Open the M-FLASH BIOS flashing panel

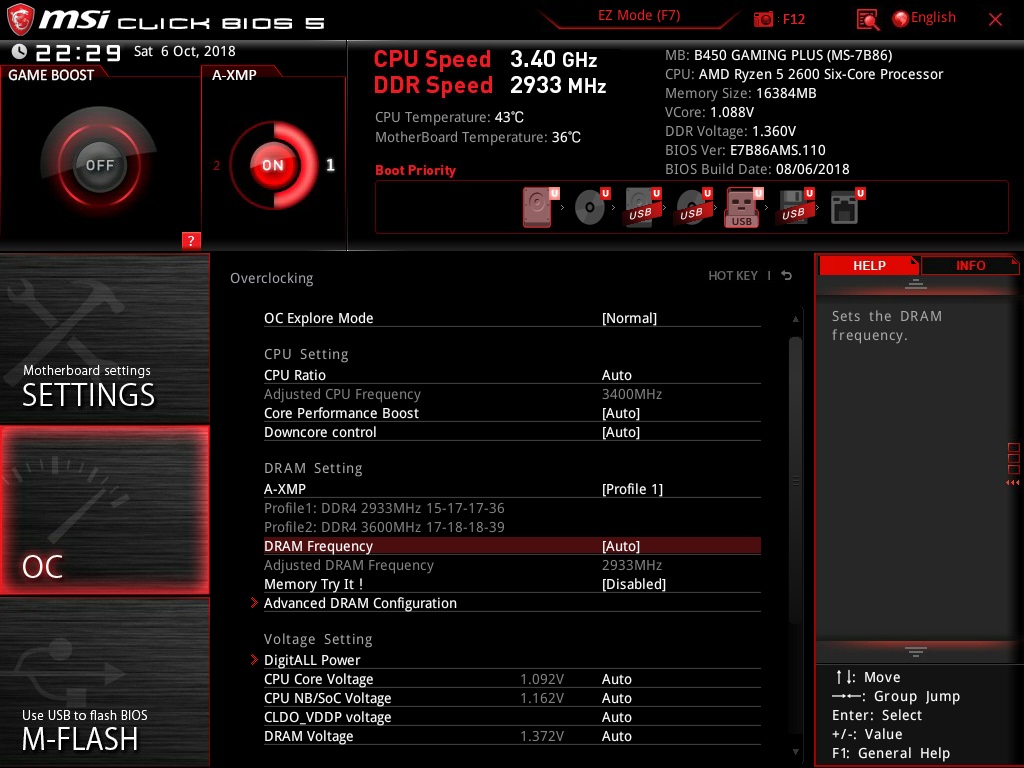pyautogui.click(x=104, y=681)
